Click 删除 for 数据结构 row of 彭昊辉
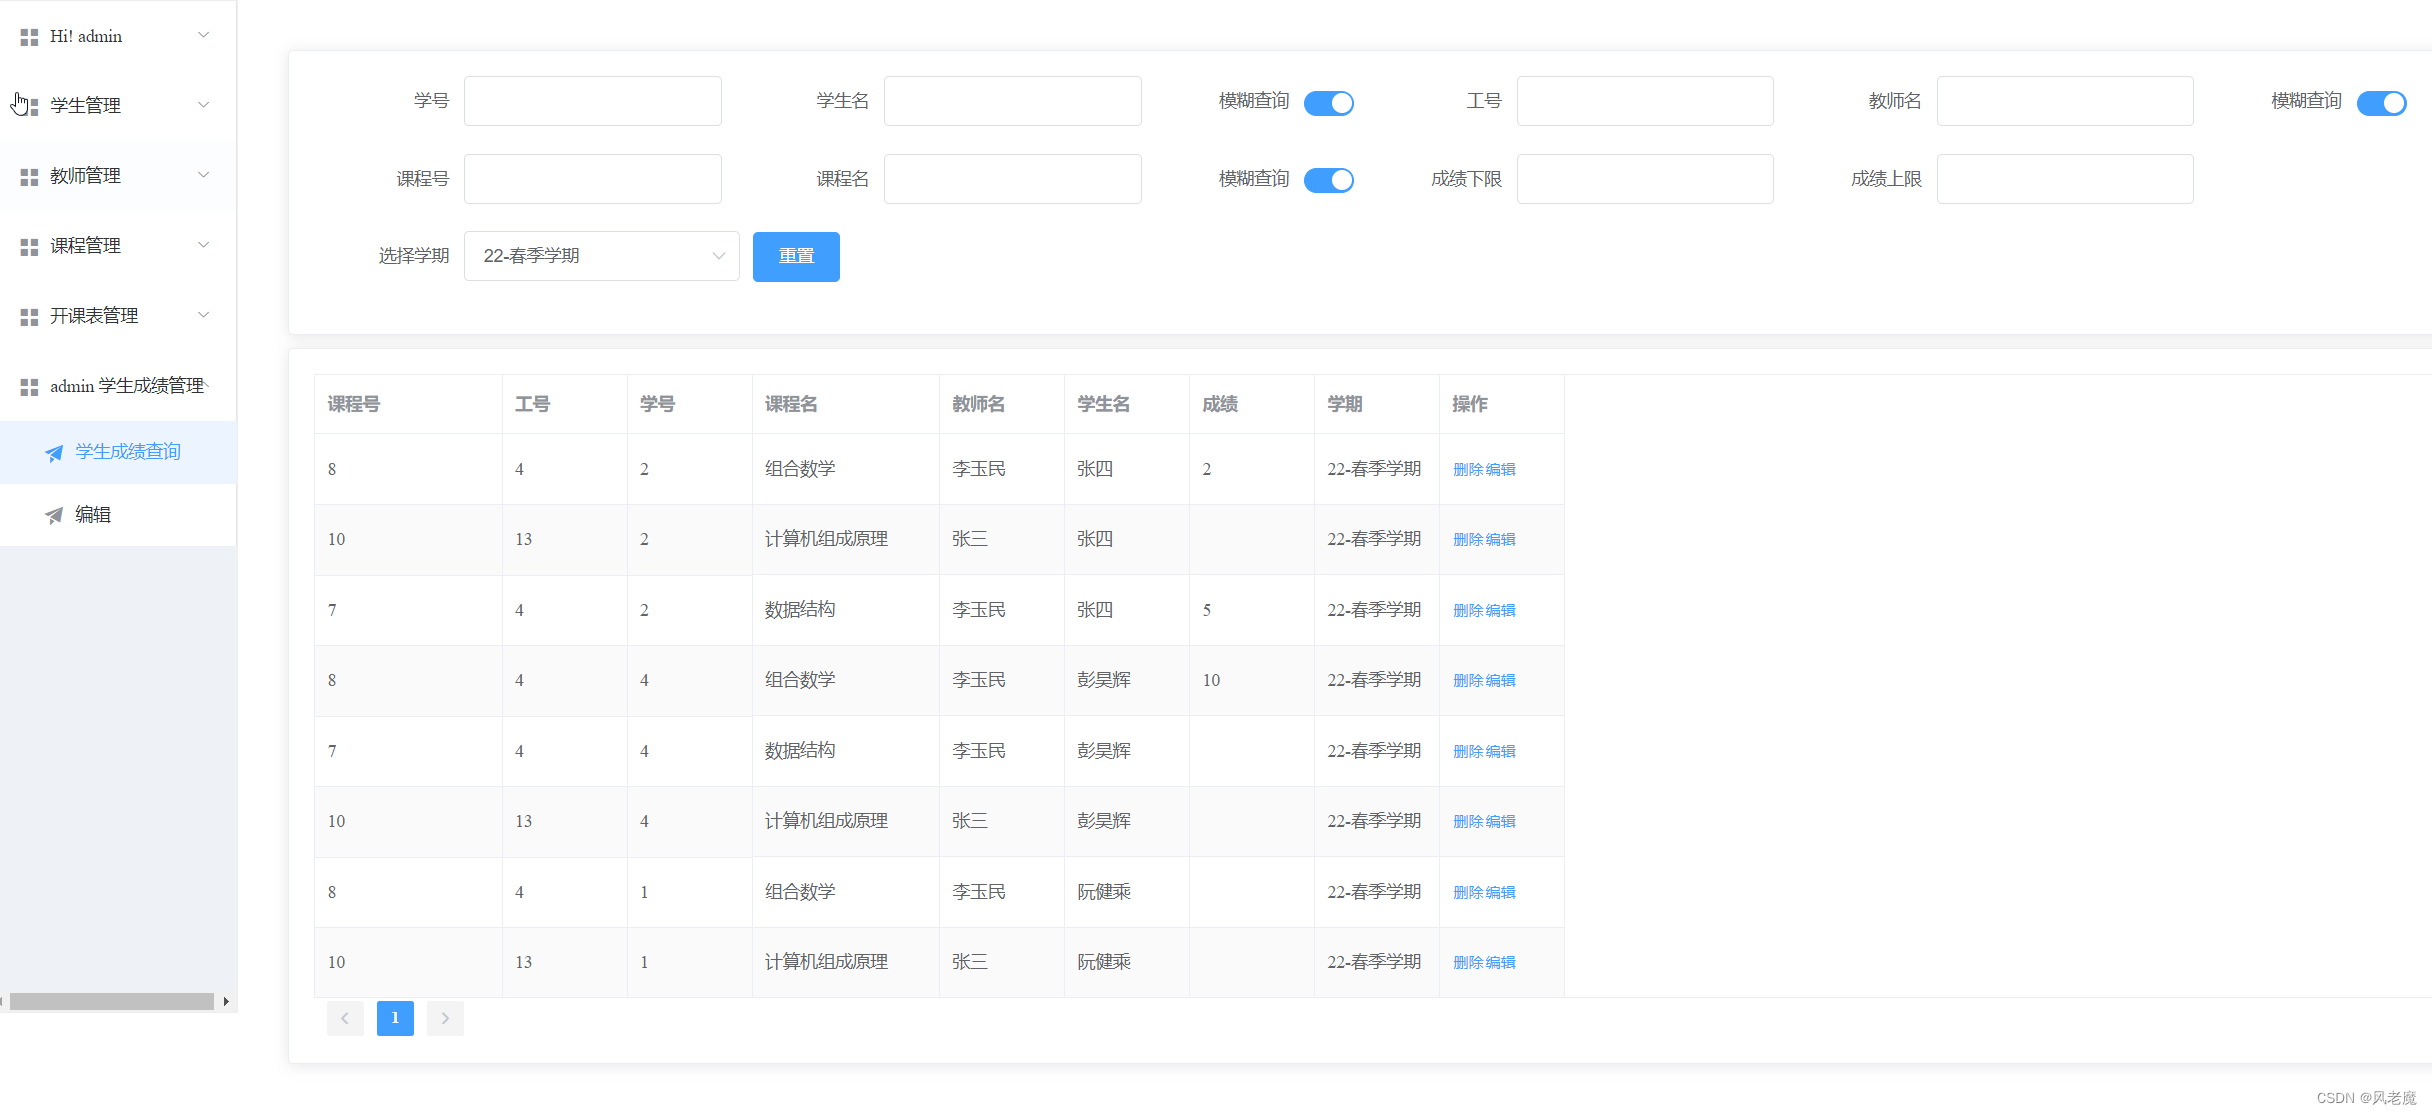 [1468, 752]
